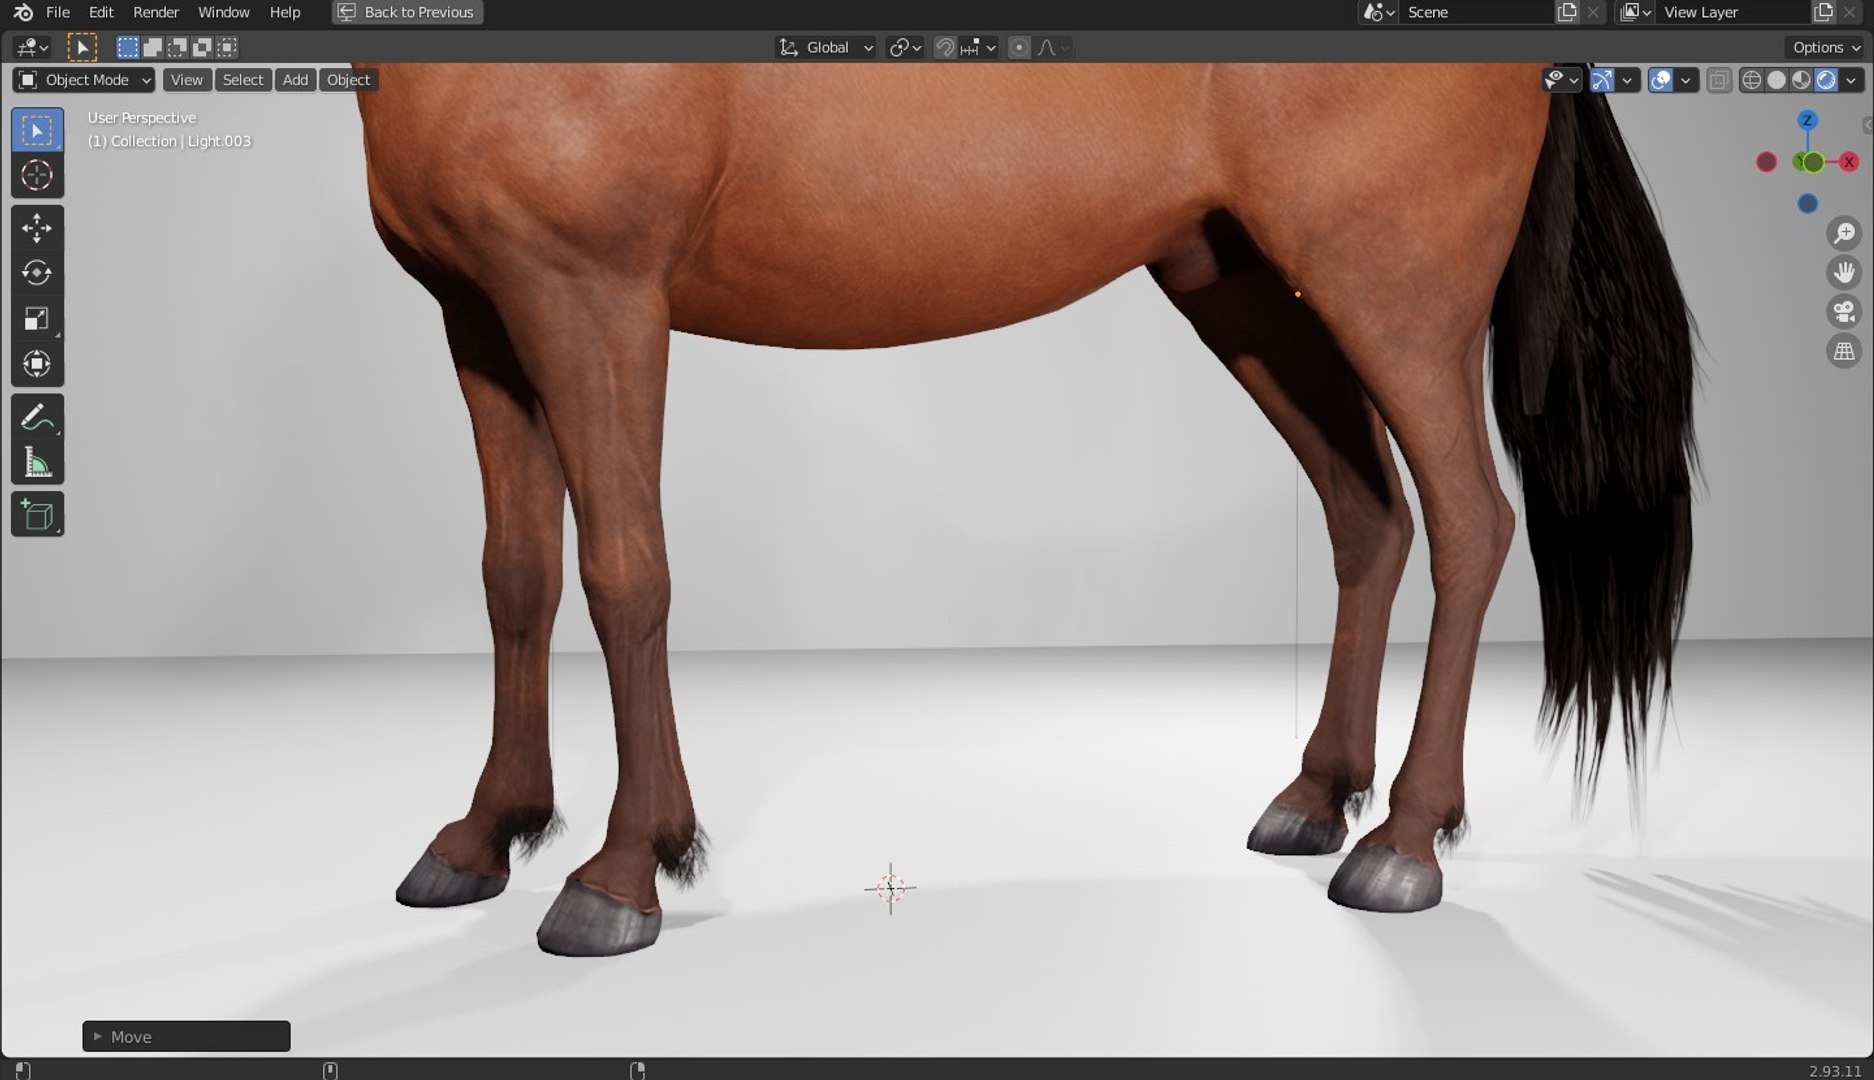Open the Window menu
This screenshot has height=1080, width=1874.
(x=223, y=12)
